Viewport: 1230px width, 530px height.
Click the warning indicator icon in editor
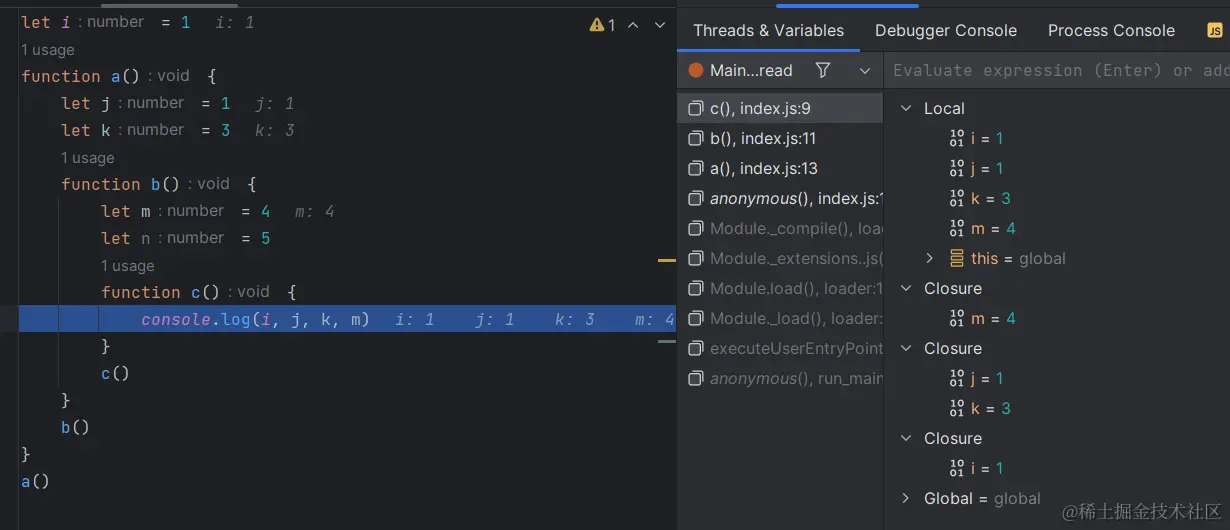point(597,25)
